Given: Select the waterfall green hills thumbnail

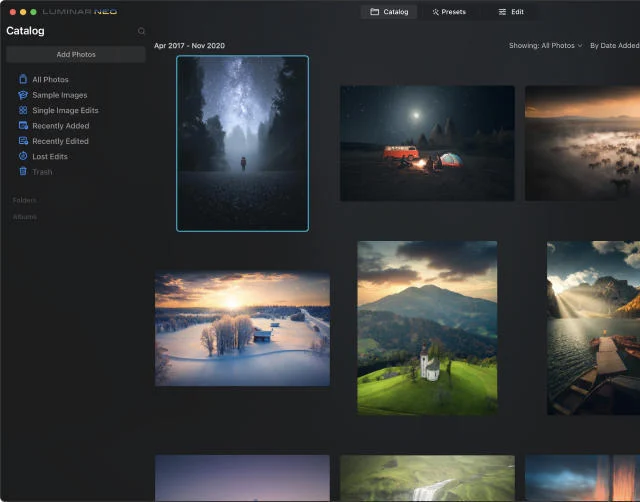Looking at the screenshot, I should [x=427, y=478].
